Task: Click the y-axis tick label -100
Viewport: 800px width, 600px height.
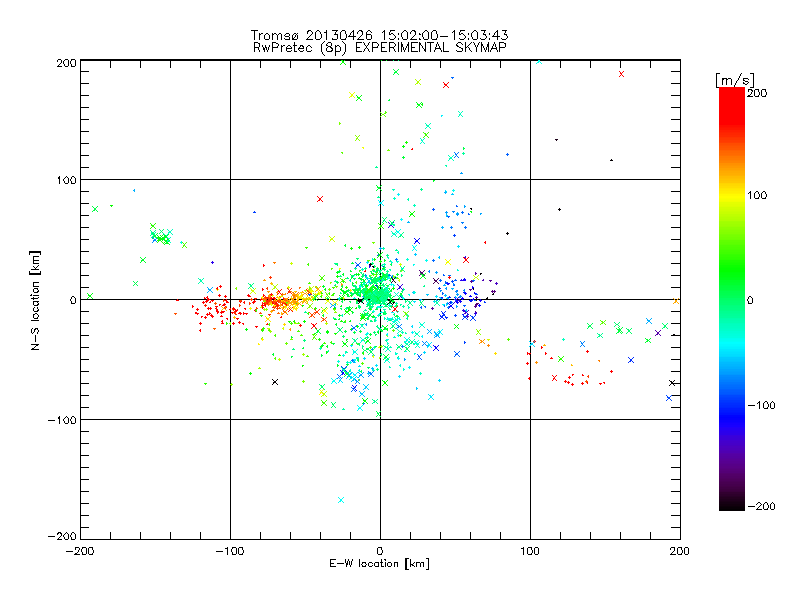Action: tap(62, 420)
